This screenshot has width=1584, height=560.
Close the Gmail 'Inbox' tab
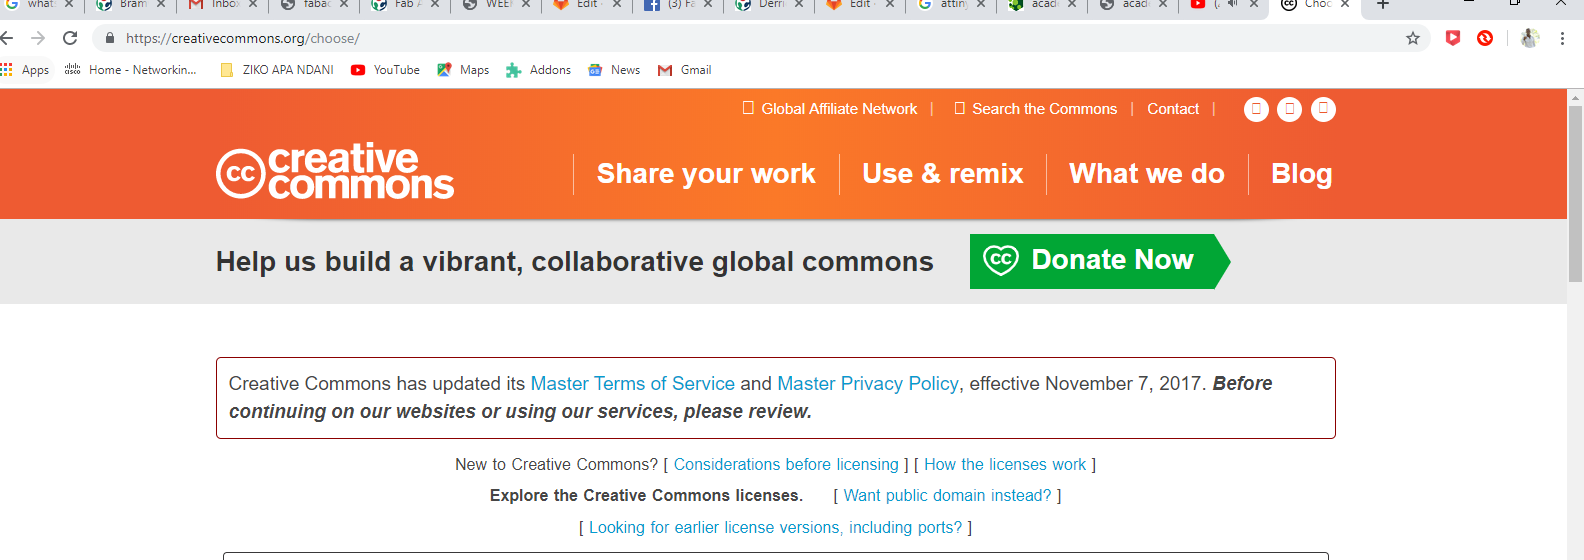(x=252, y=4)
